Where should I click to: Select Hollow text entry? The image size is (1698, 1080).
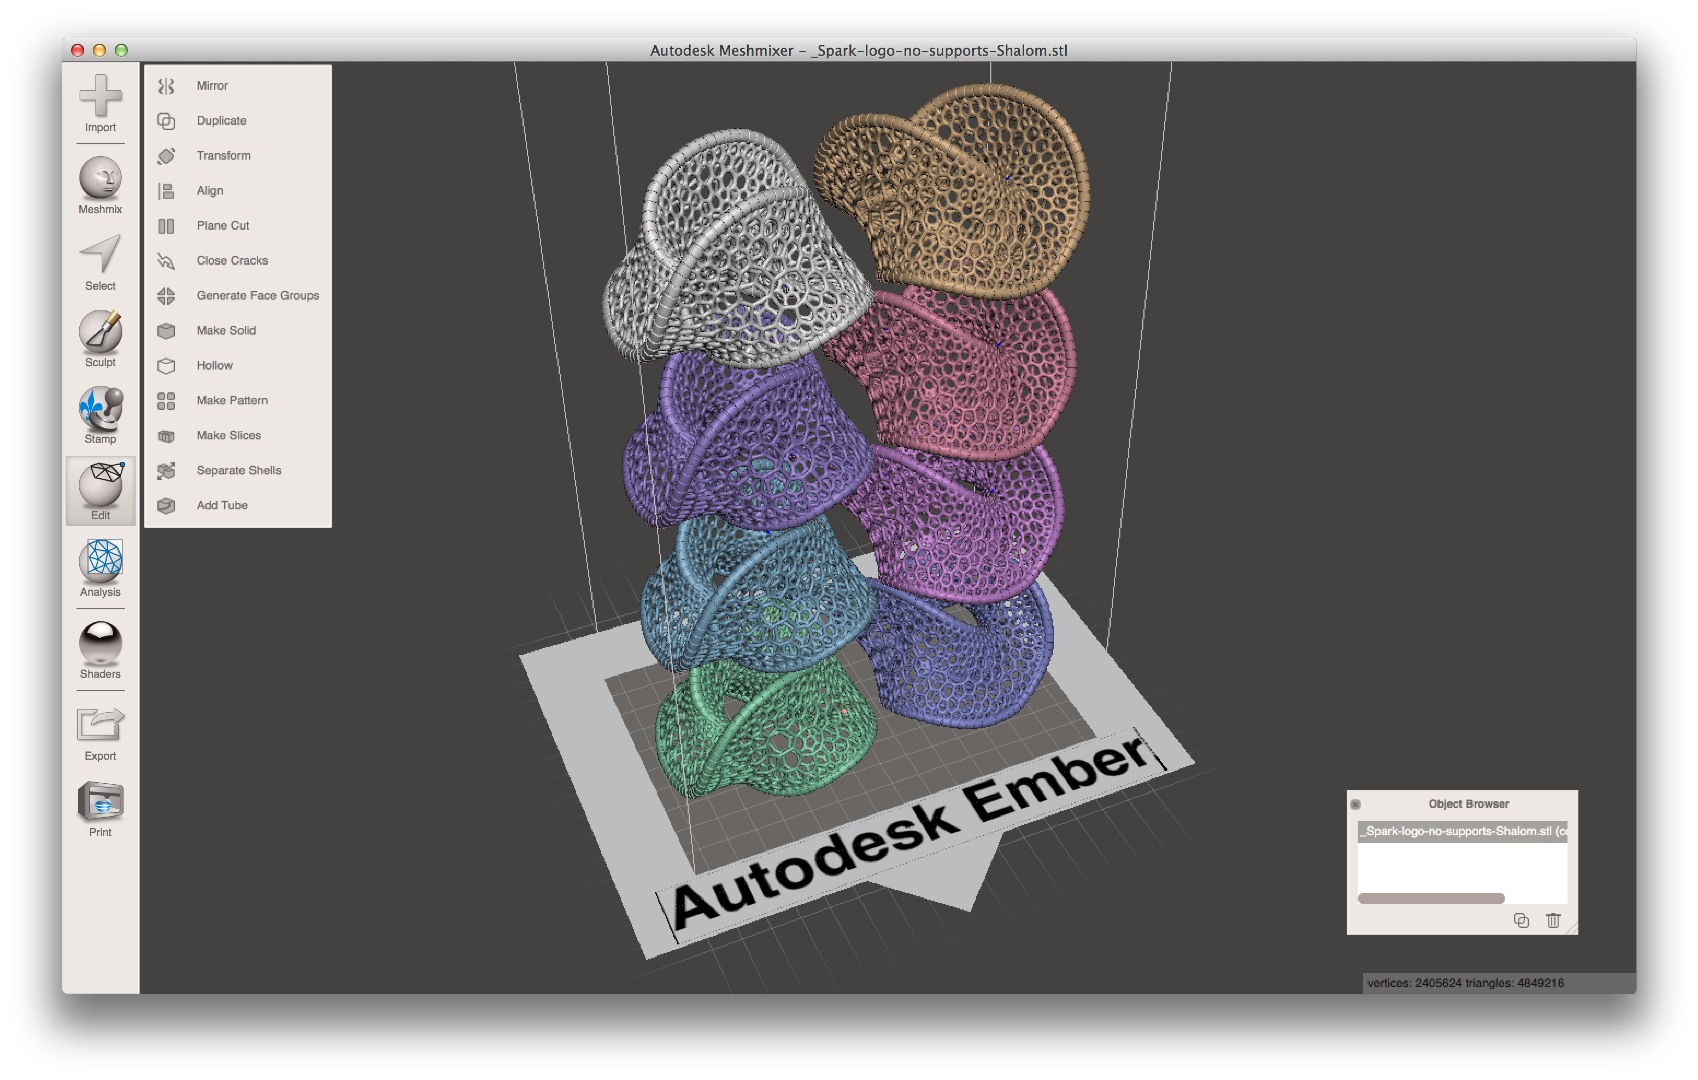point(215,366)
